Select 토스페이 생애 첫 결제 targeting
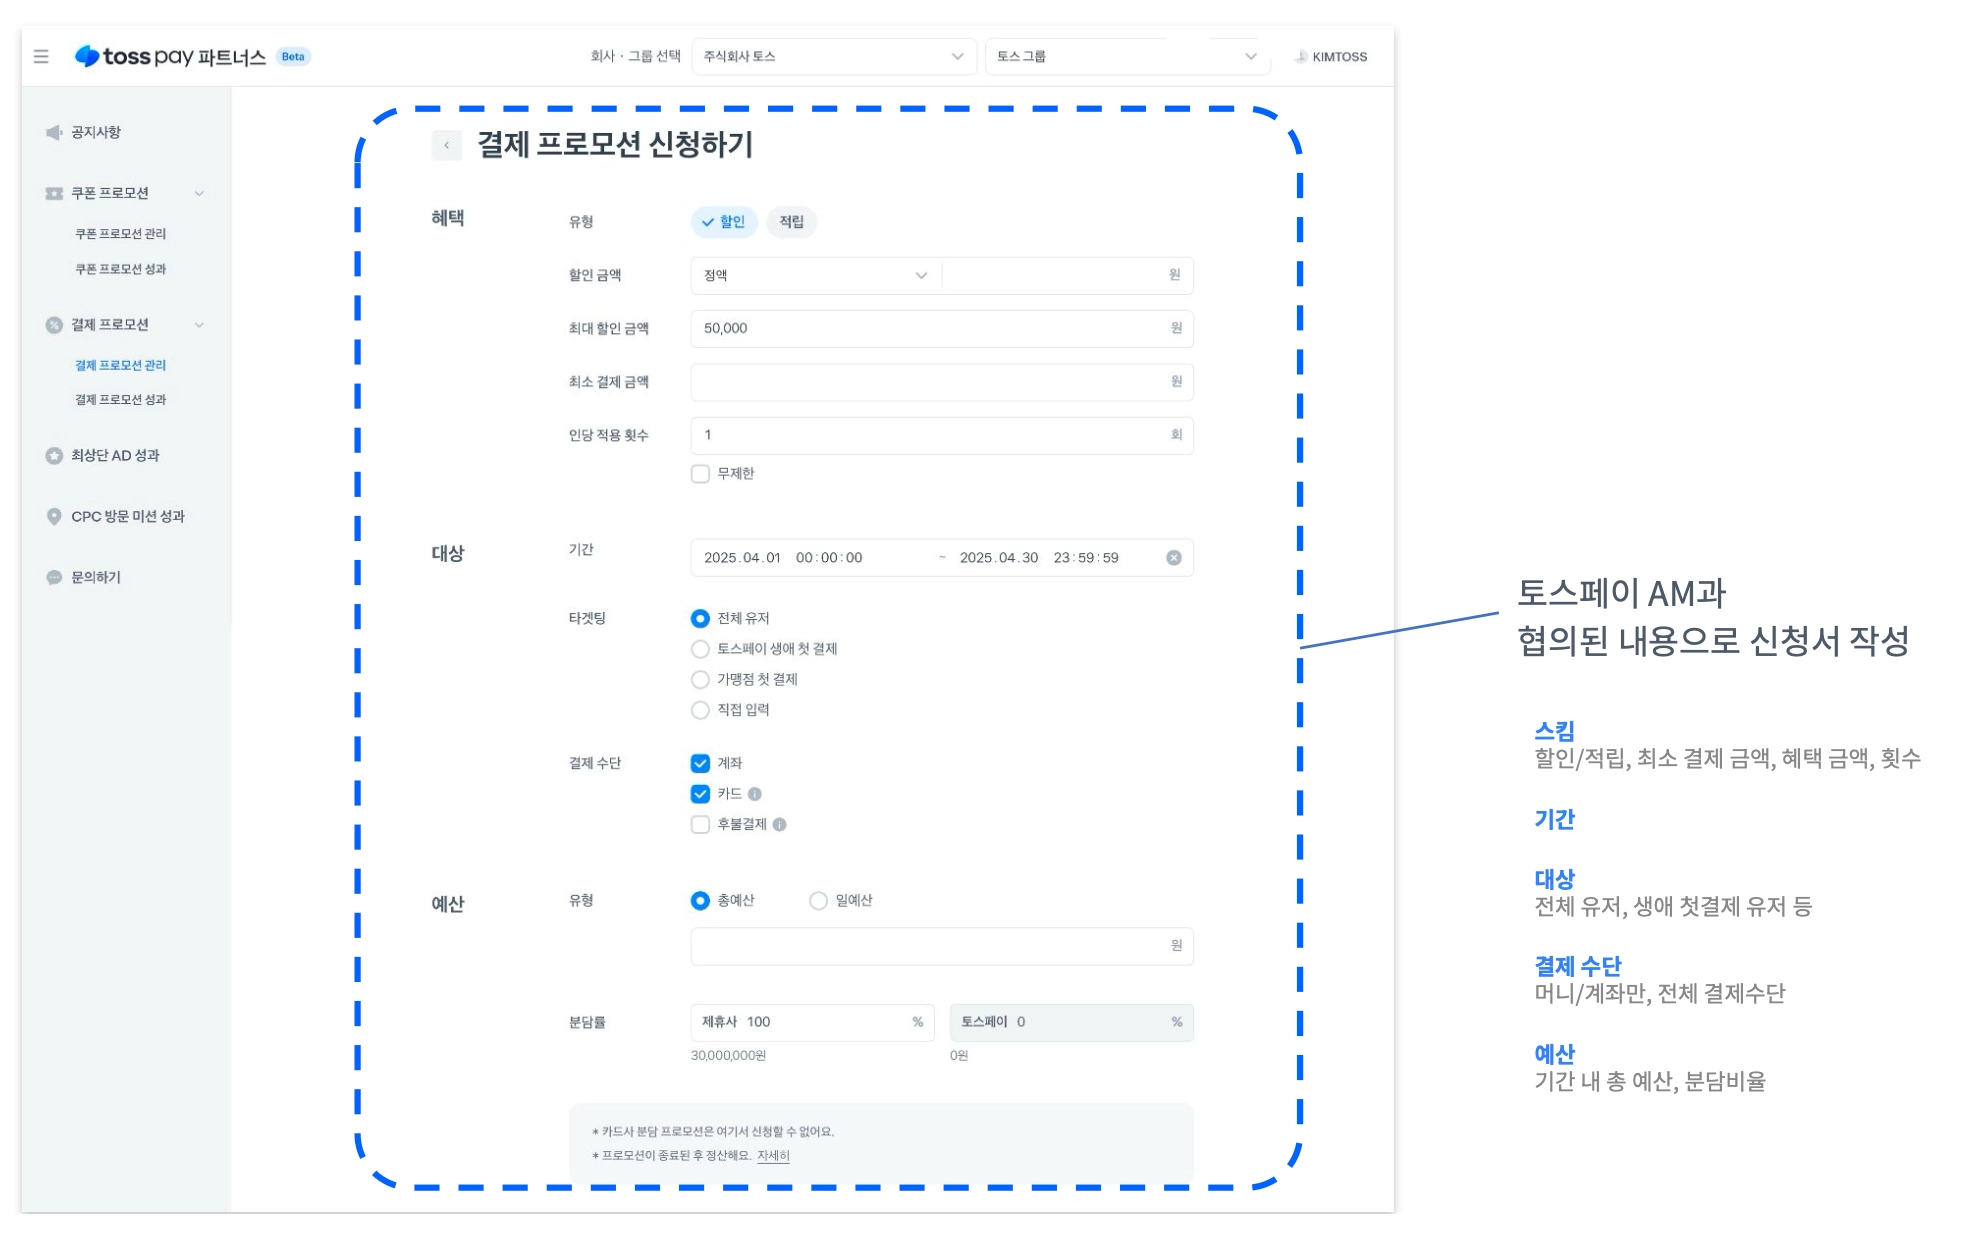Viewport: 1974px width, 1254px height. [701, 649]
